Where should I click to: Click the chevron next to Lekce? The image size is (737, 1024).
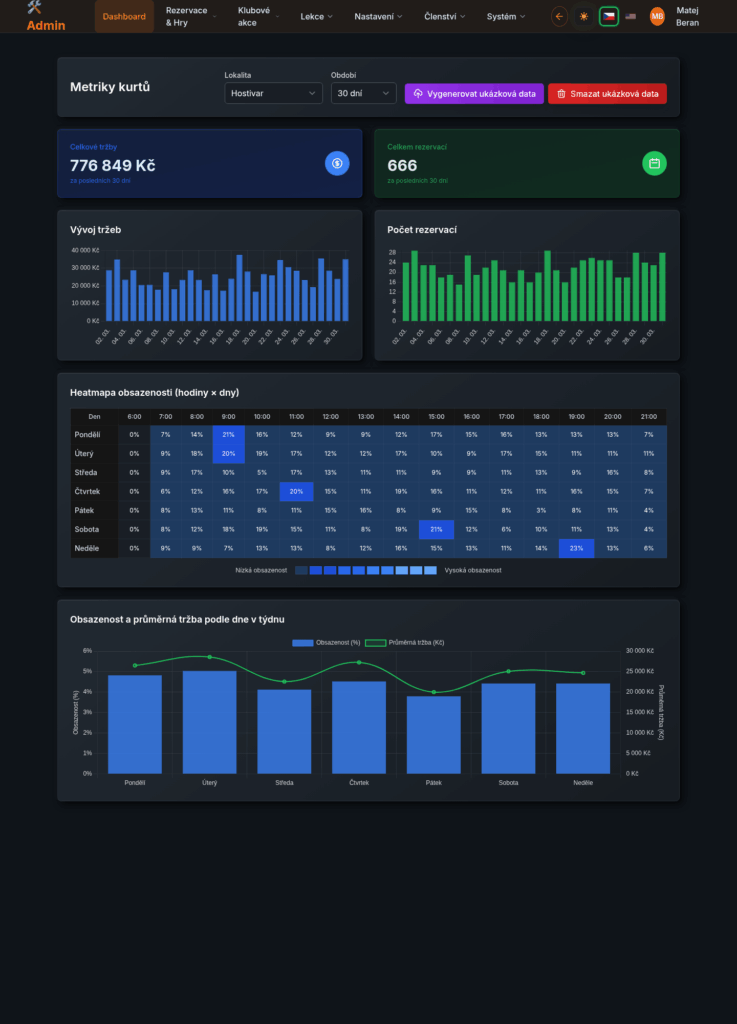point(330,16)
